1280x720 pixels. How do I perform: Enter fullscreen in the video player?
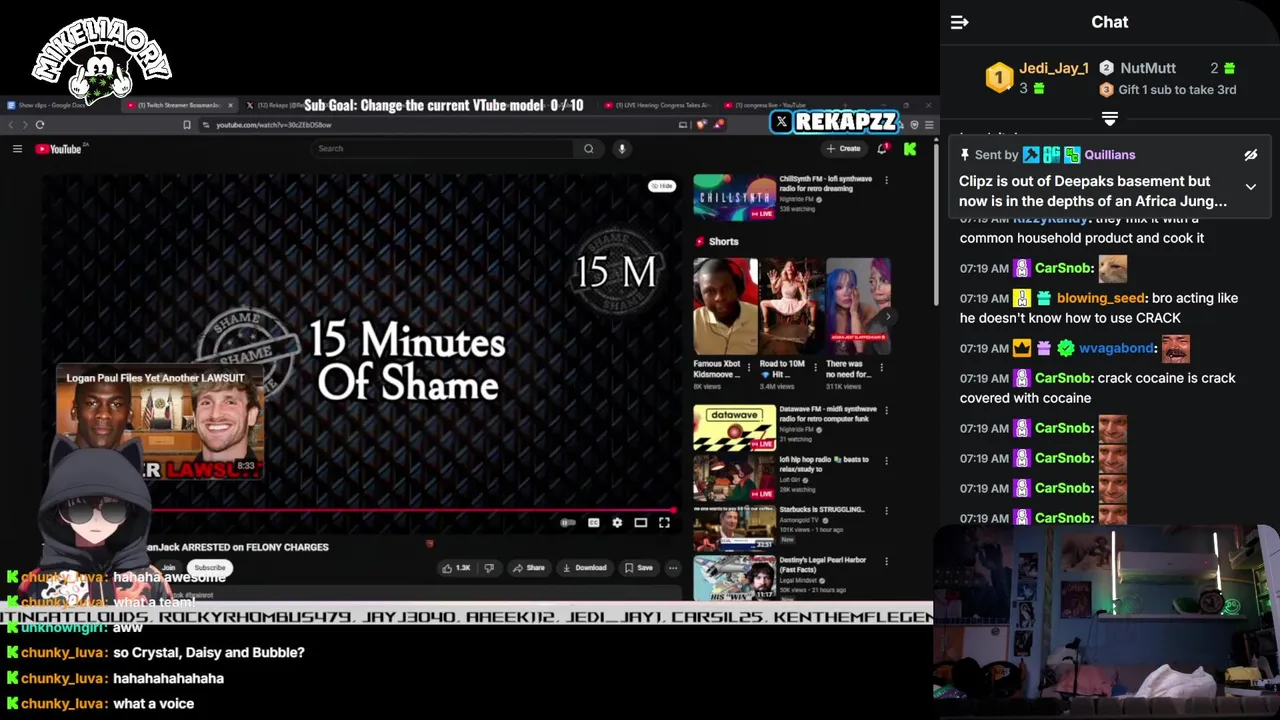pyautogui.click(x=664, y=523)
